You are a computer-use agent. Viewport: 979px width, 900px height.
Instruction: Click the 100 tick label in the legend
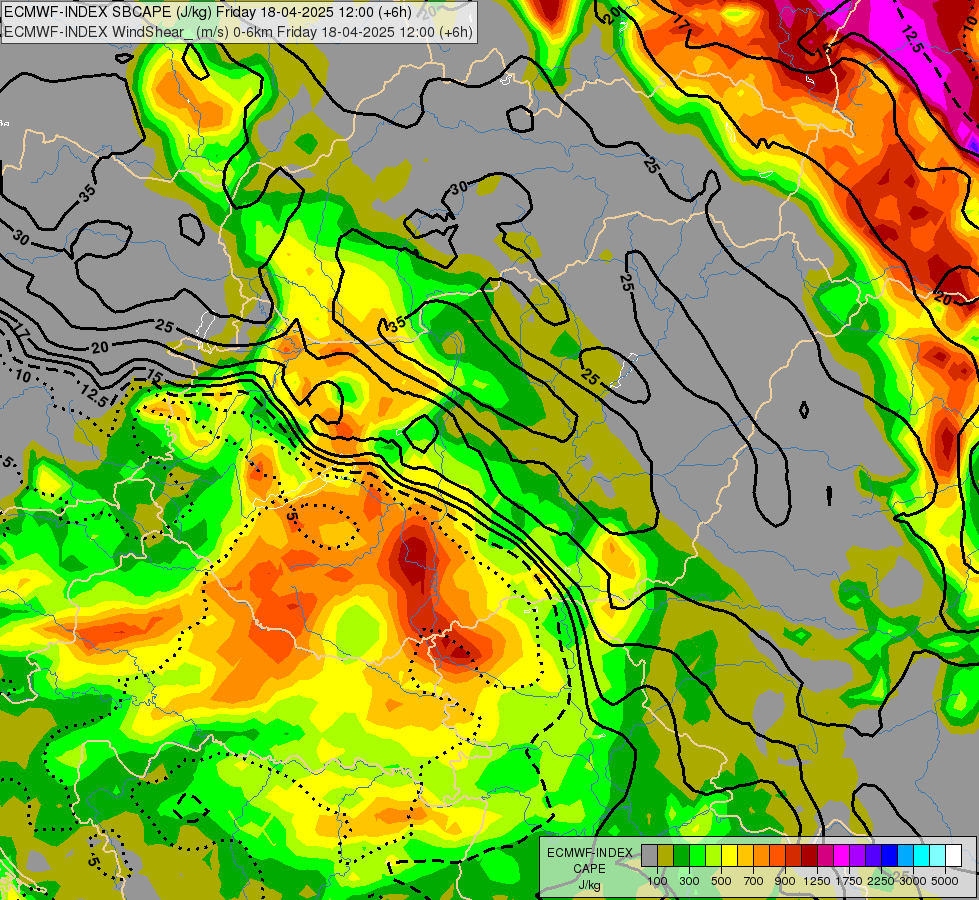[x=657, y=881]
